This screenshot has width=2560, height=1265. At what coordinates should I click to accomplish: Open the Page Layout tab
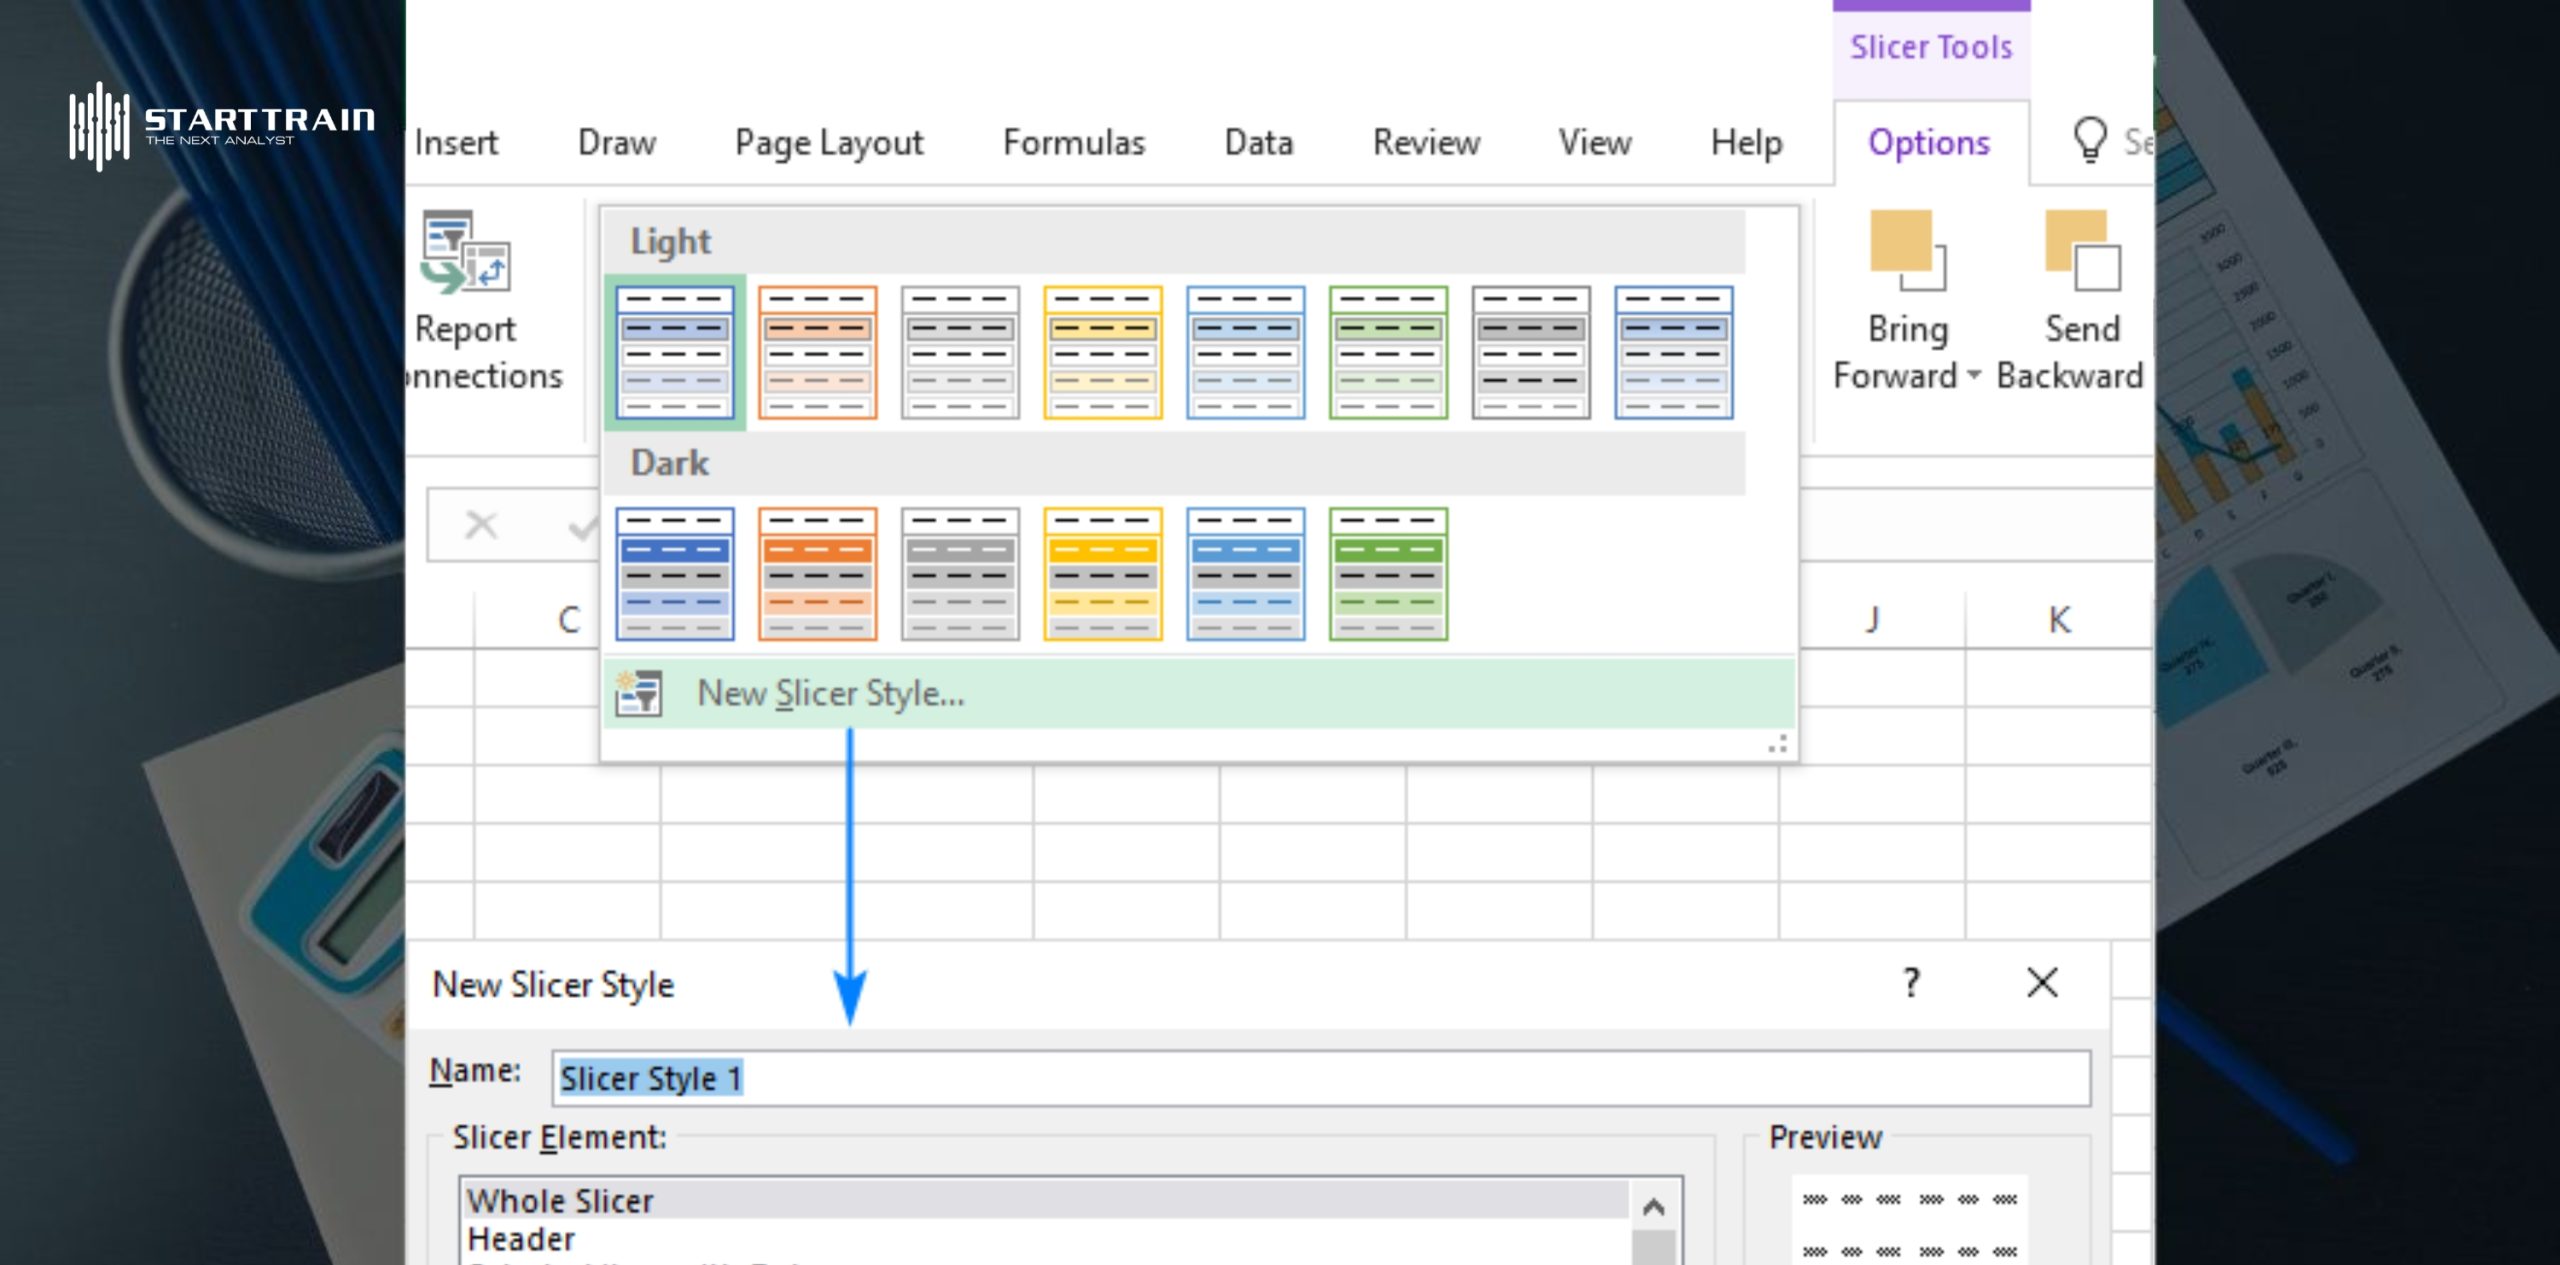click(x=828, y=143)
